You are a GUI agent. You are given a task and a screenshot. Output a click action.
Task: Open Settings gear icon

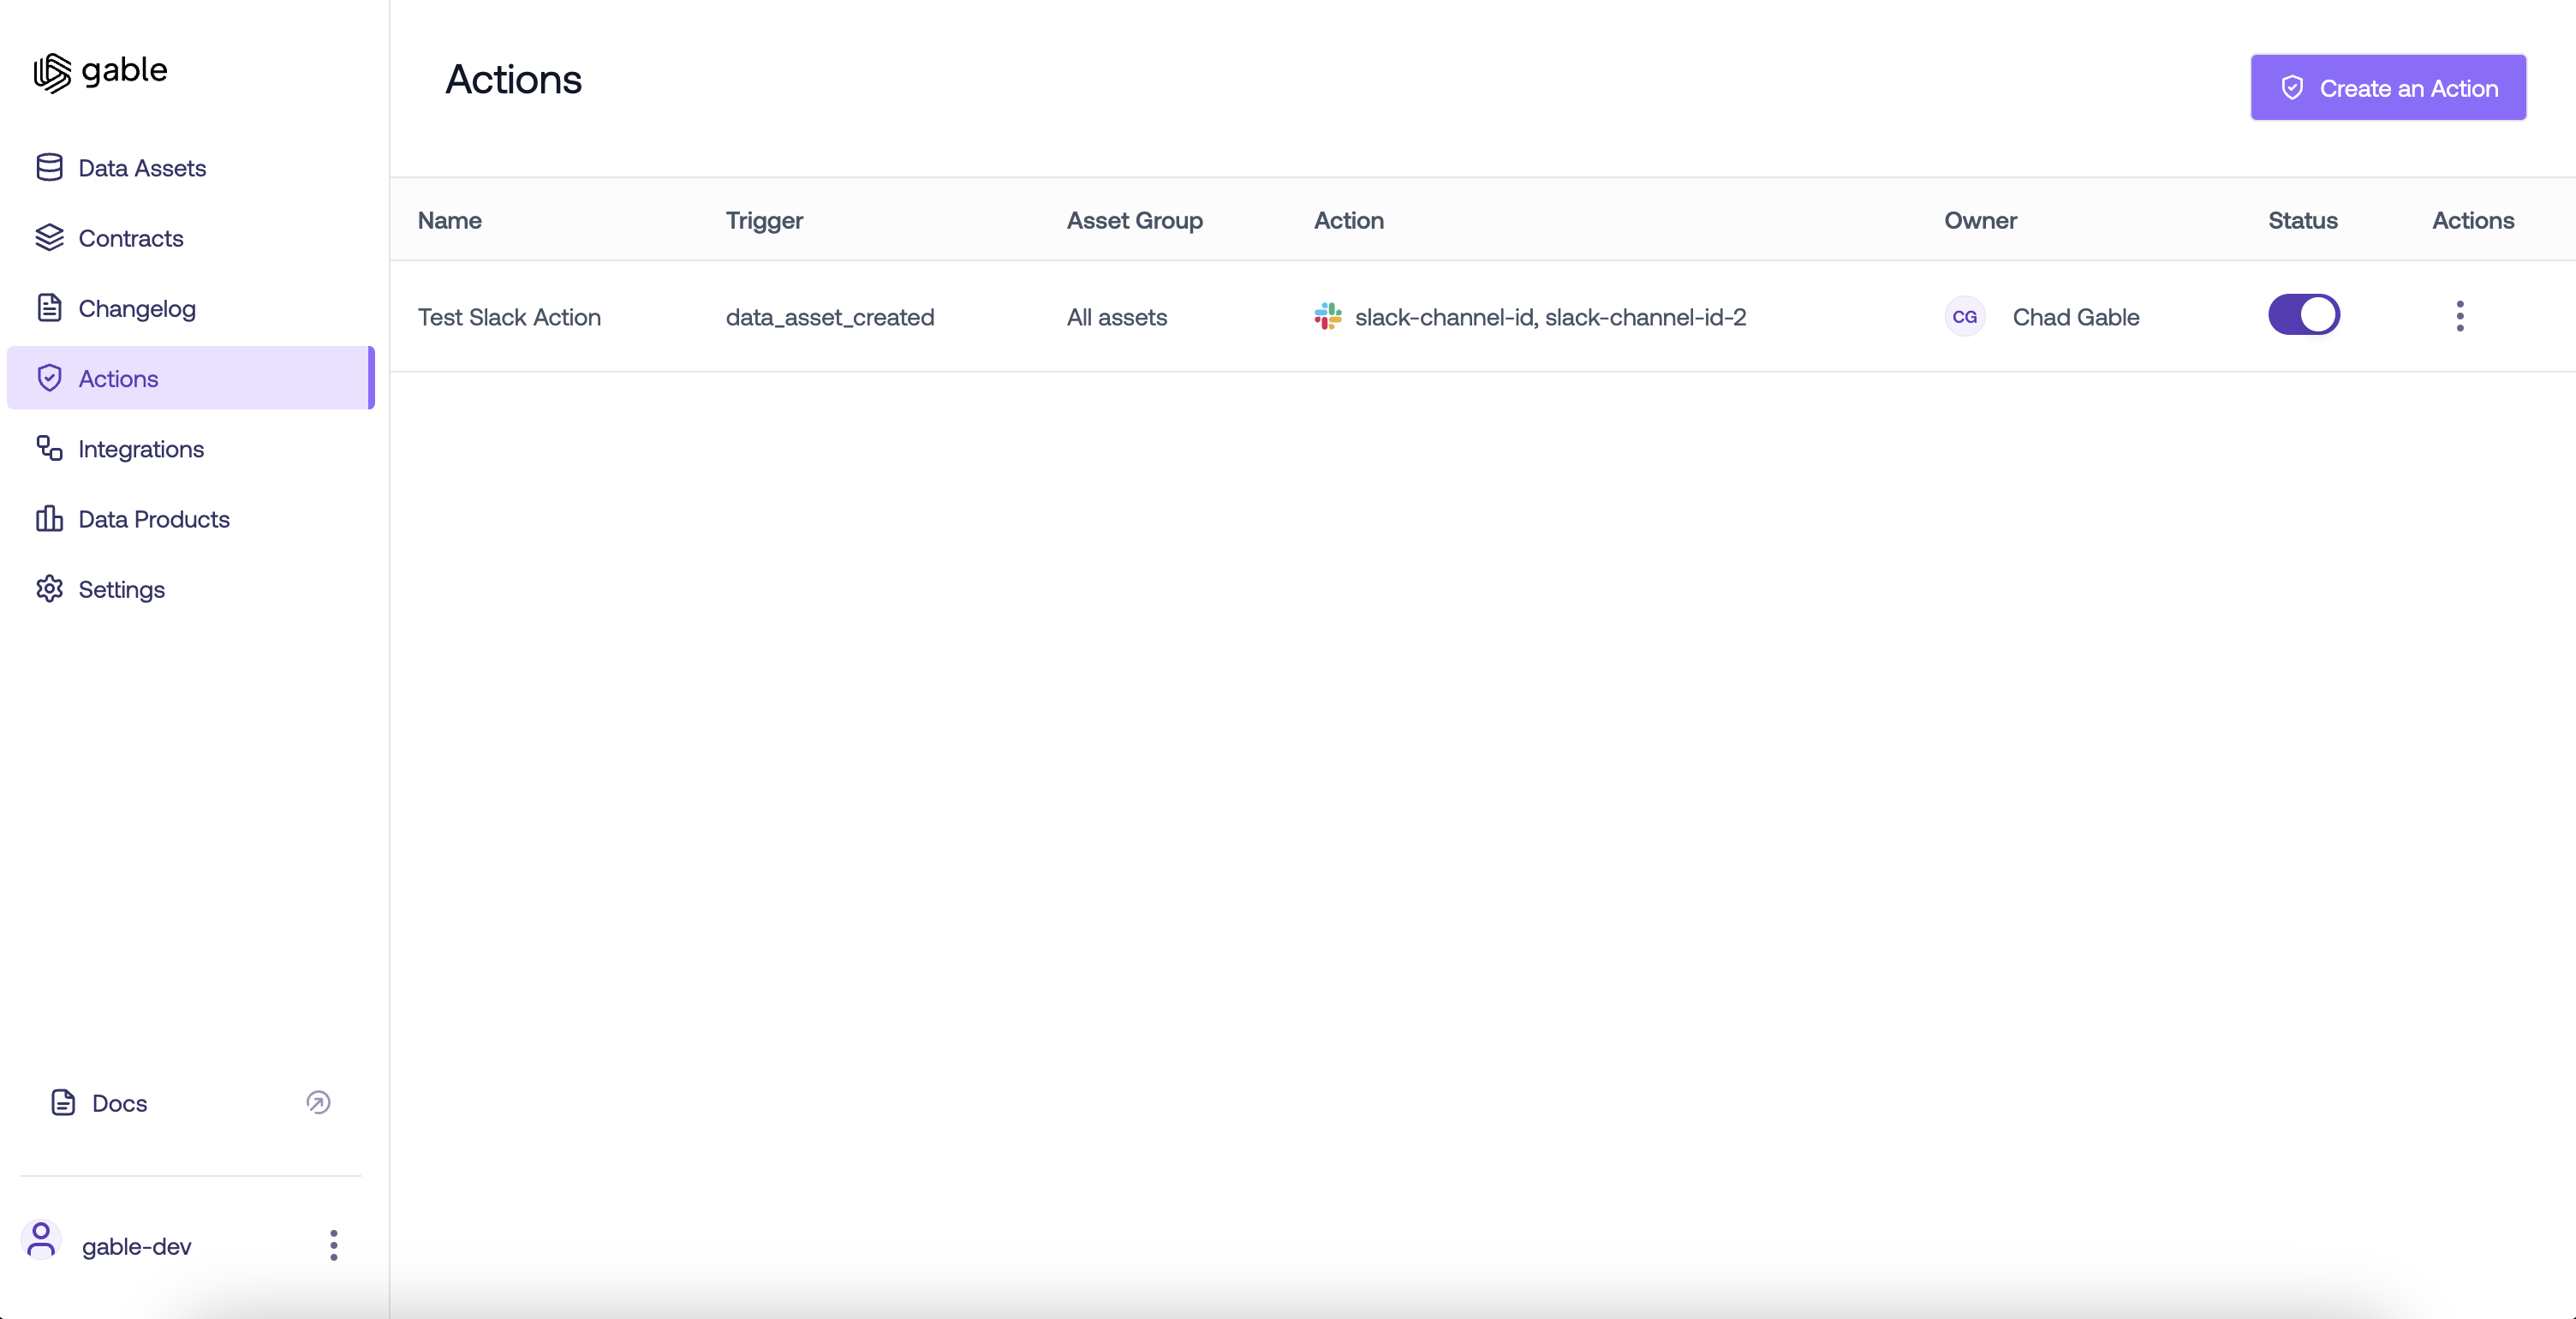click(x=49, y=589)
